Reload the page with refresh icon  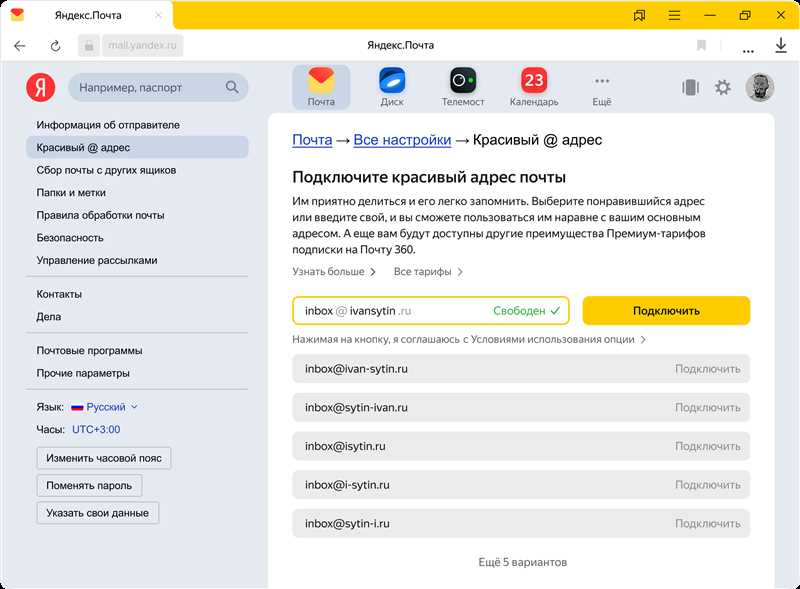pos(55,46)
